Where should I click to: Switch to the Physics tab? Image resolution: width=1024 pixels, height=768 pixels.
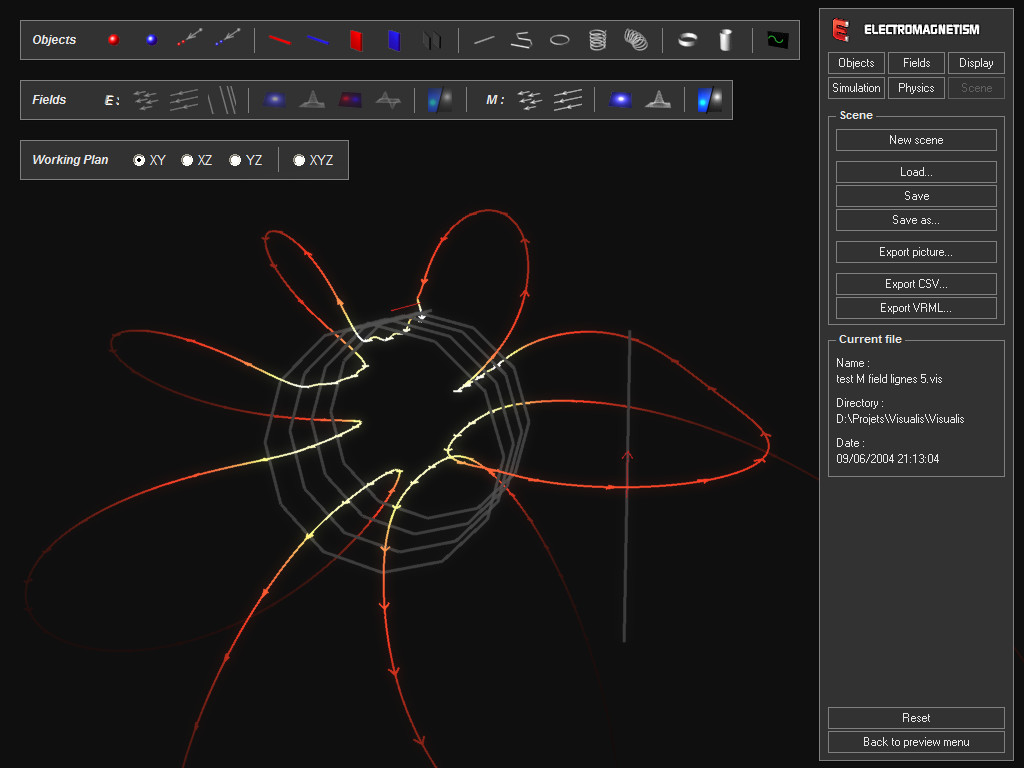(x=915, y=87)
